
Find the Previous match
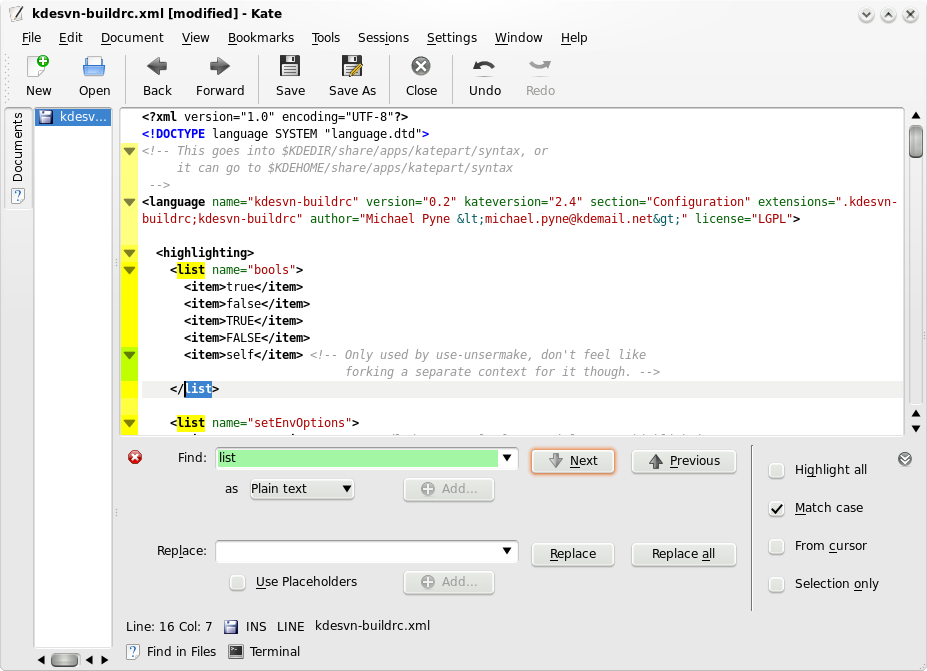[x=684, y=461]
